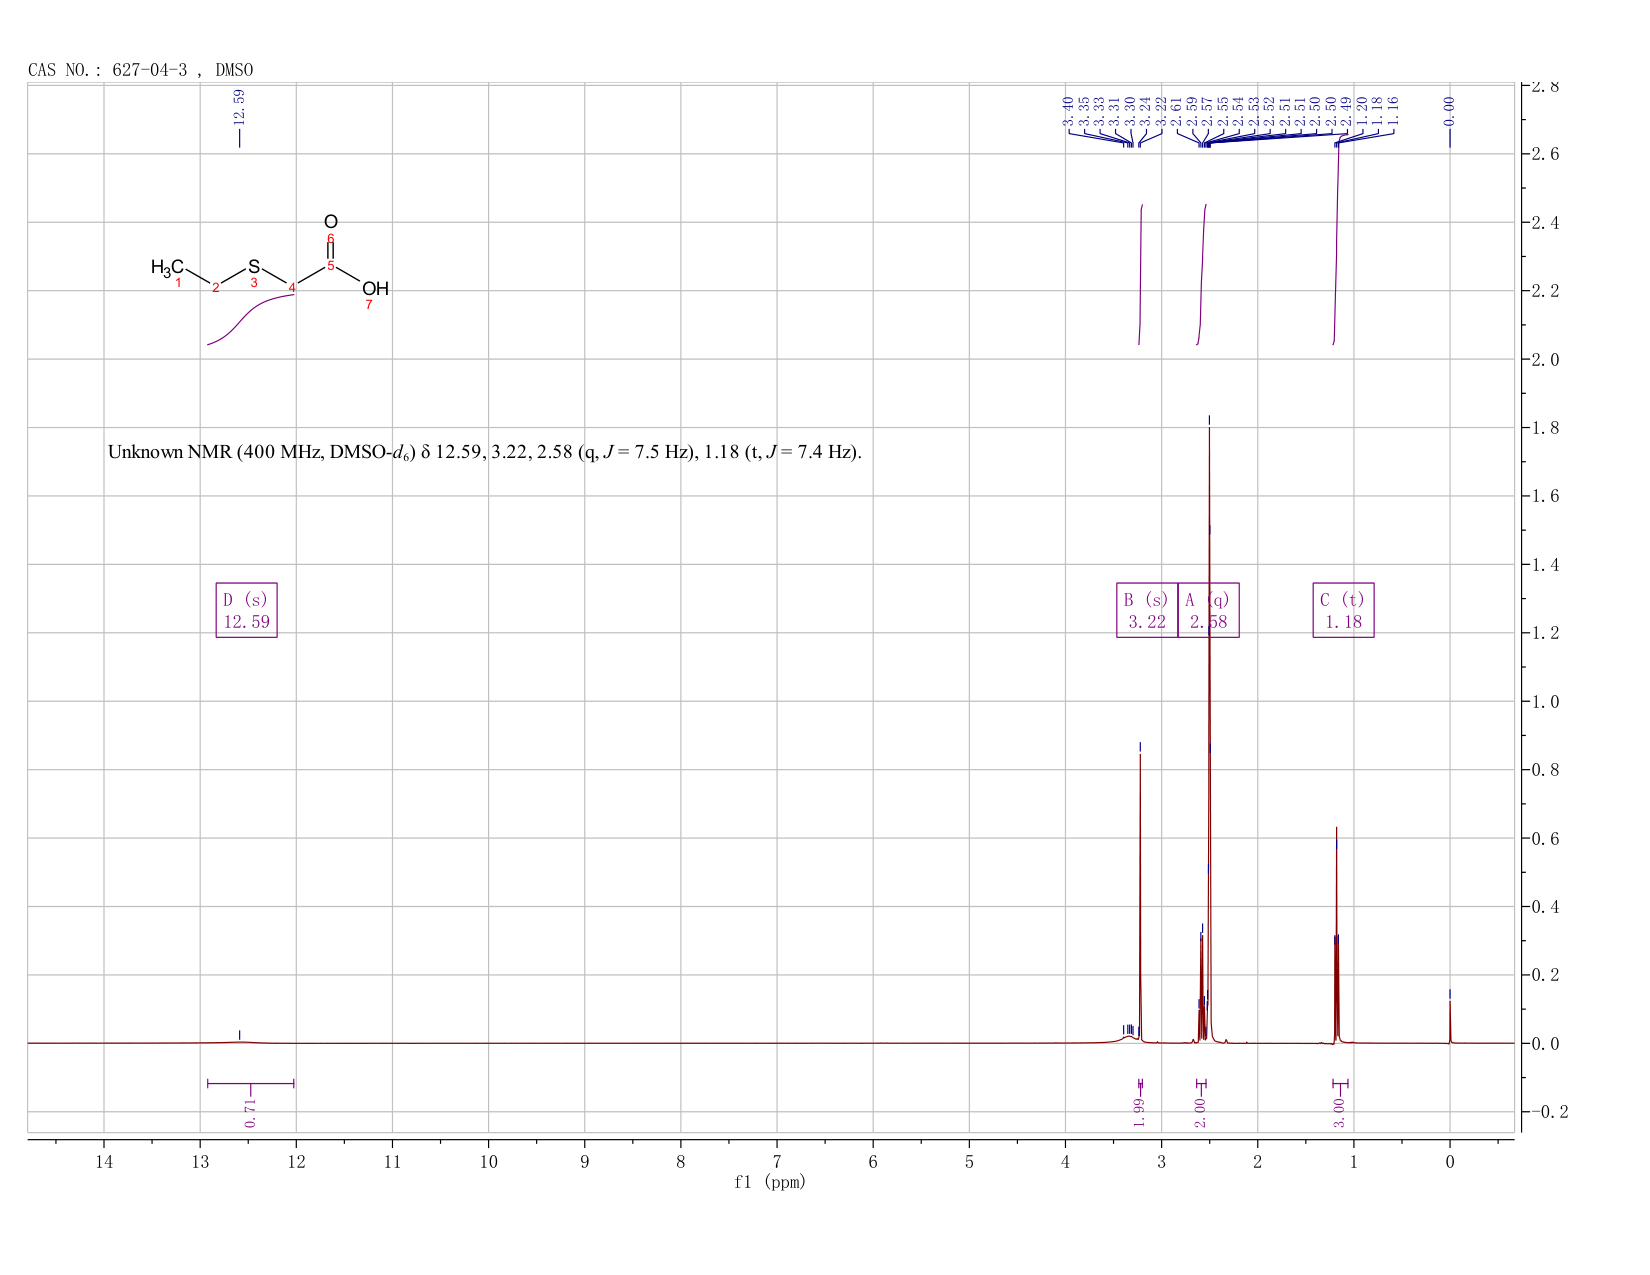Click the x-axis tick label "14"

point(104,1162)
